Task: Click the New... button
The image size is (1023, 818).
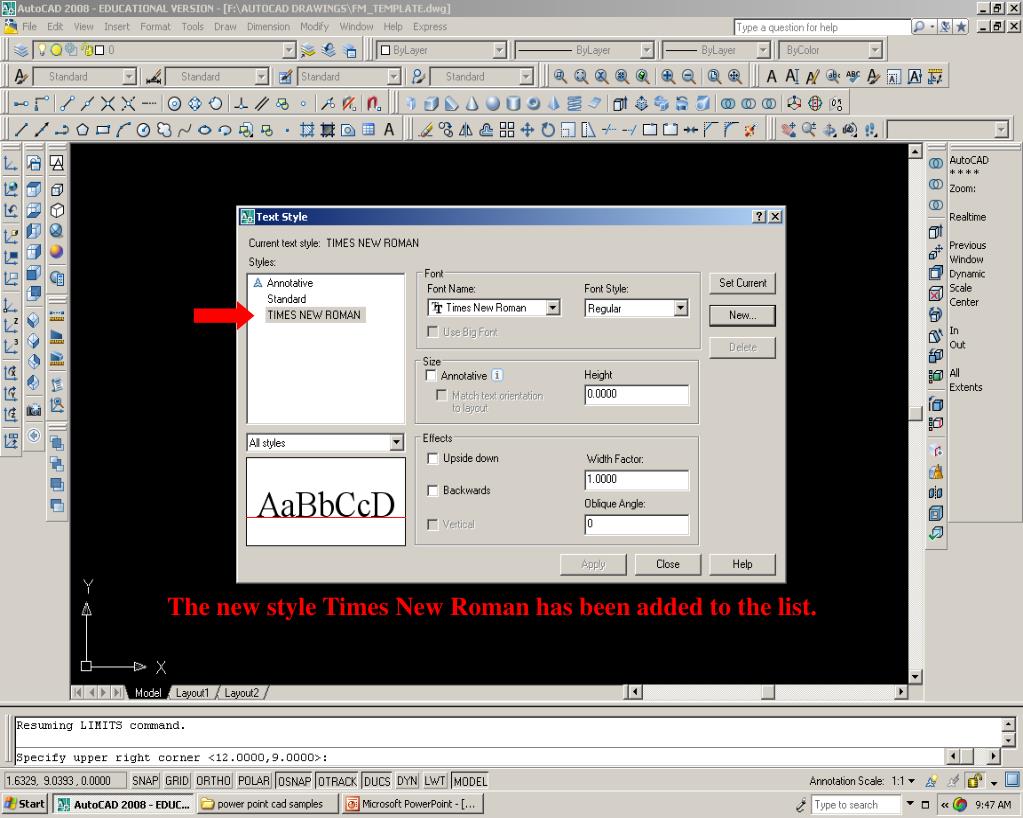Action: point(742,315)
